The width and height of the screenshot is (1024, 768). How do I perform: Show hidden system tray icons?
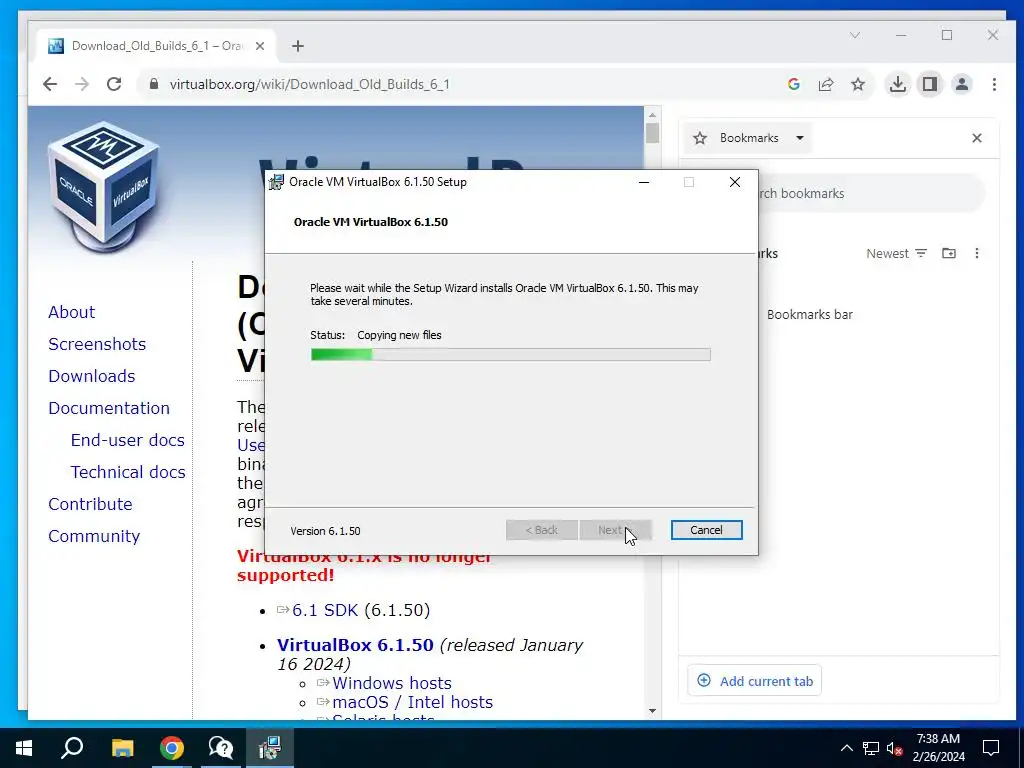846,748
